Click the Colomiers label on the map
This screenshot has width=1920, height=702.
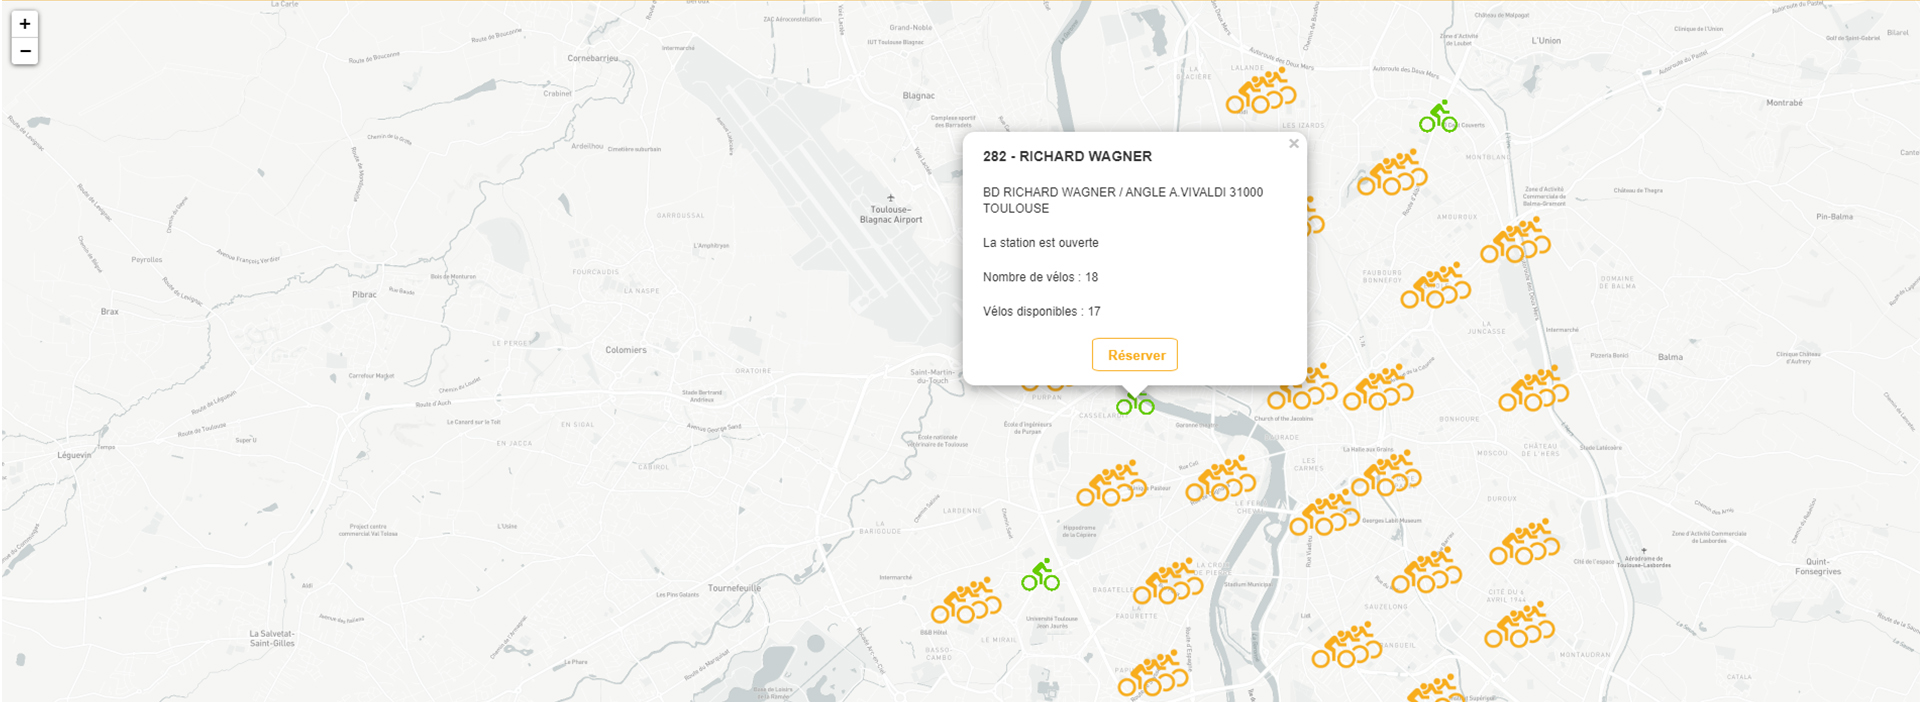coord(626,350)
